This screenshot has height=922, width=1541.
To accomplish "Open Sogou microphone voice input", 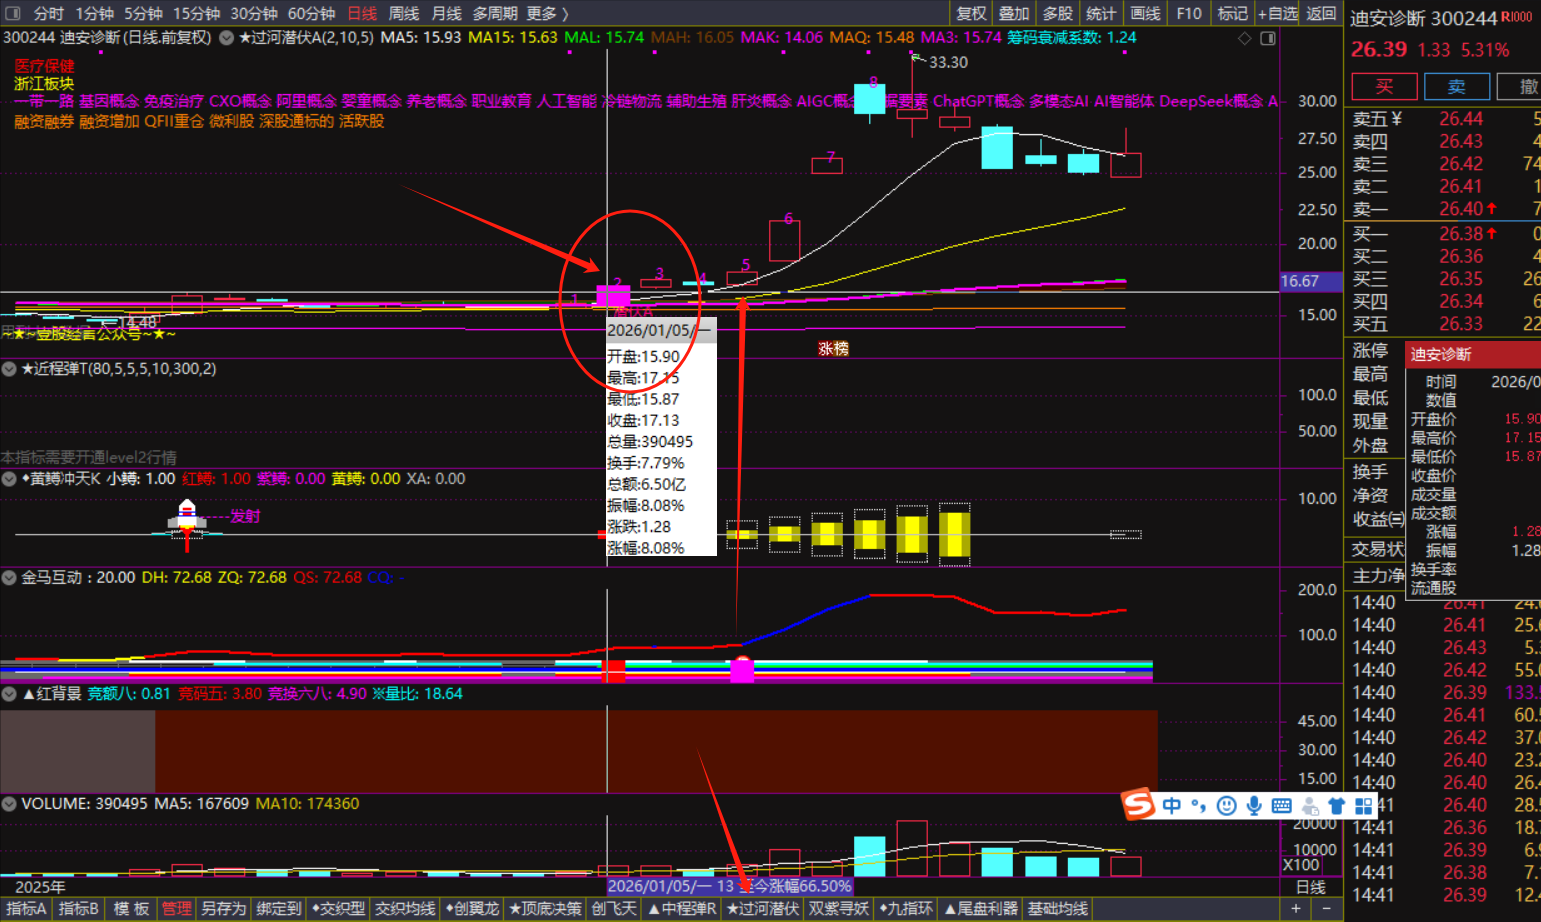I will click(1254, 806).
